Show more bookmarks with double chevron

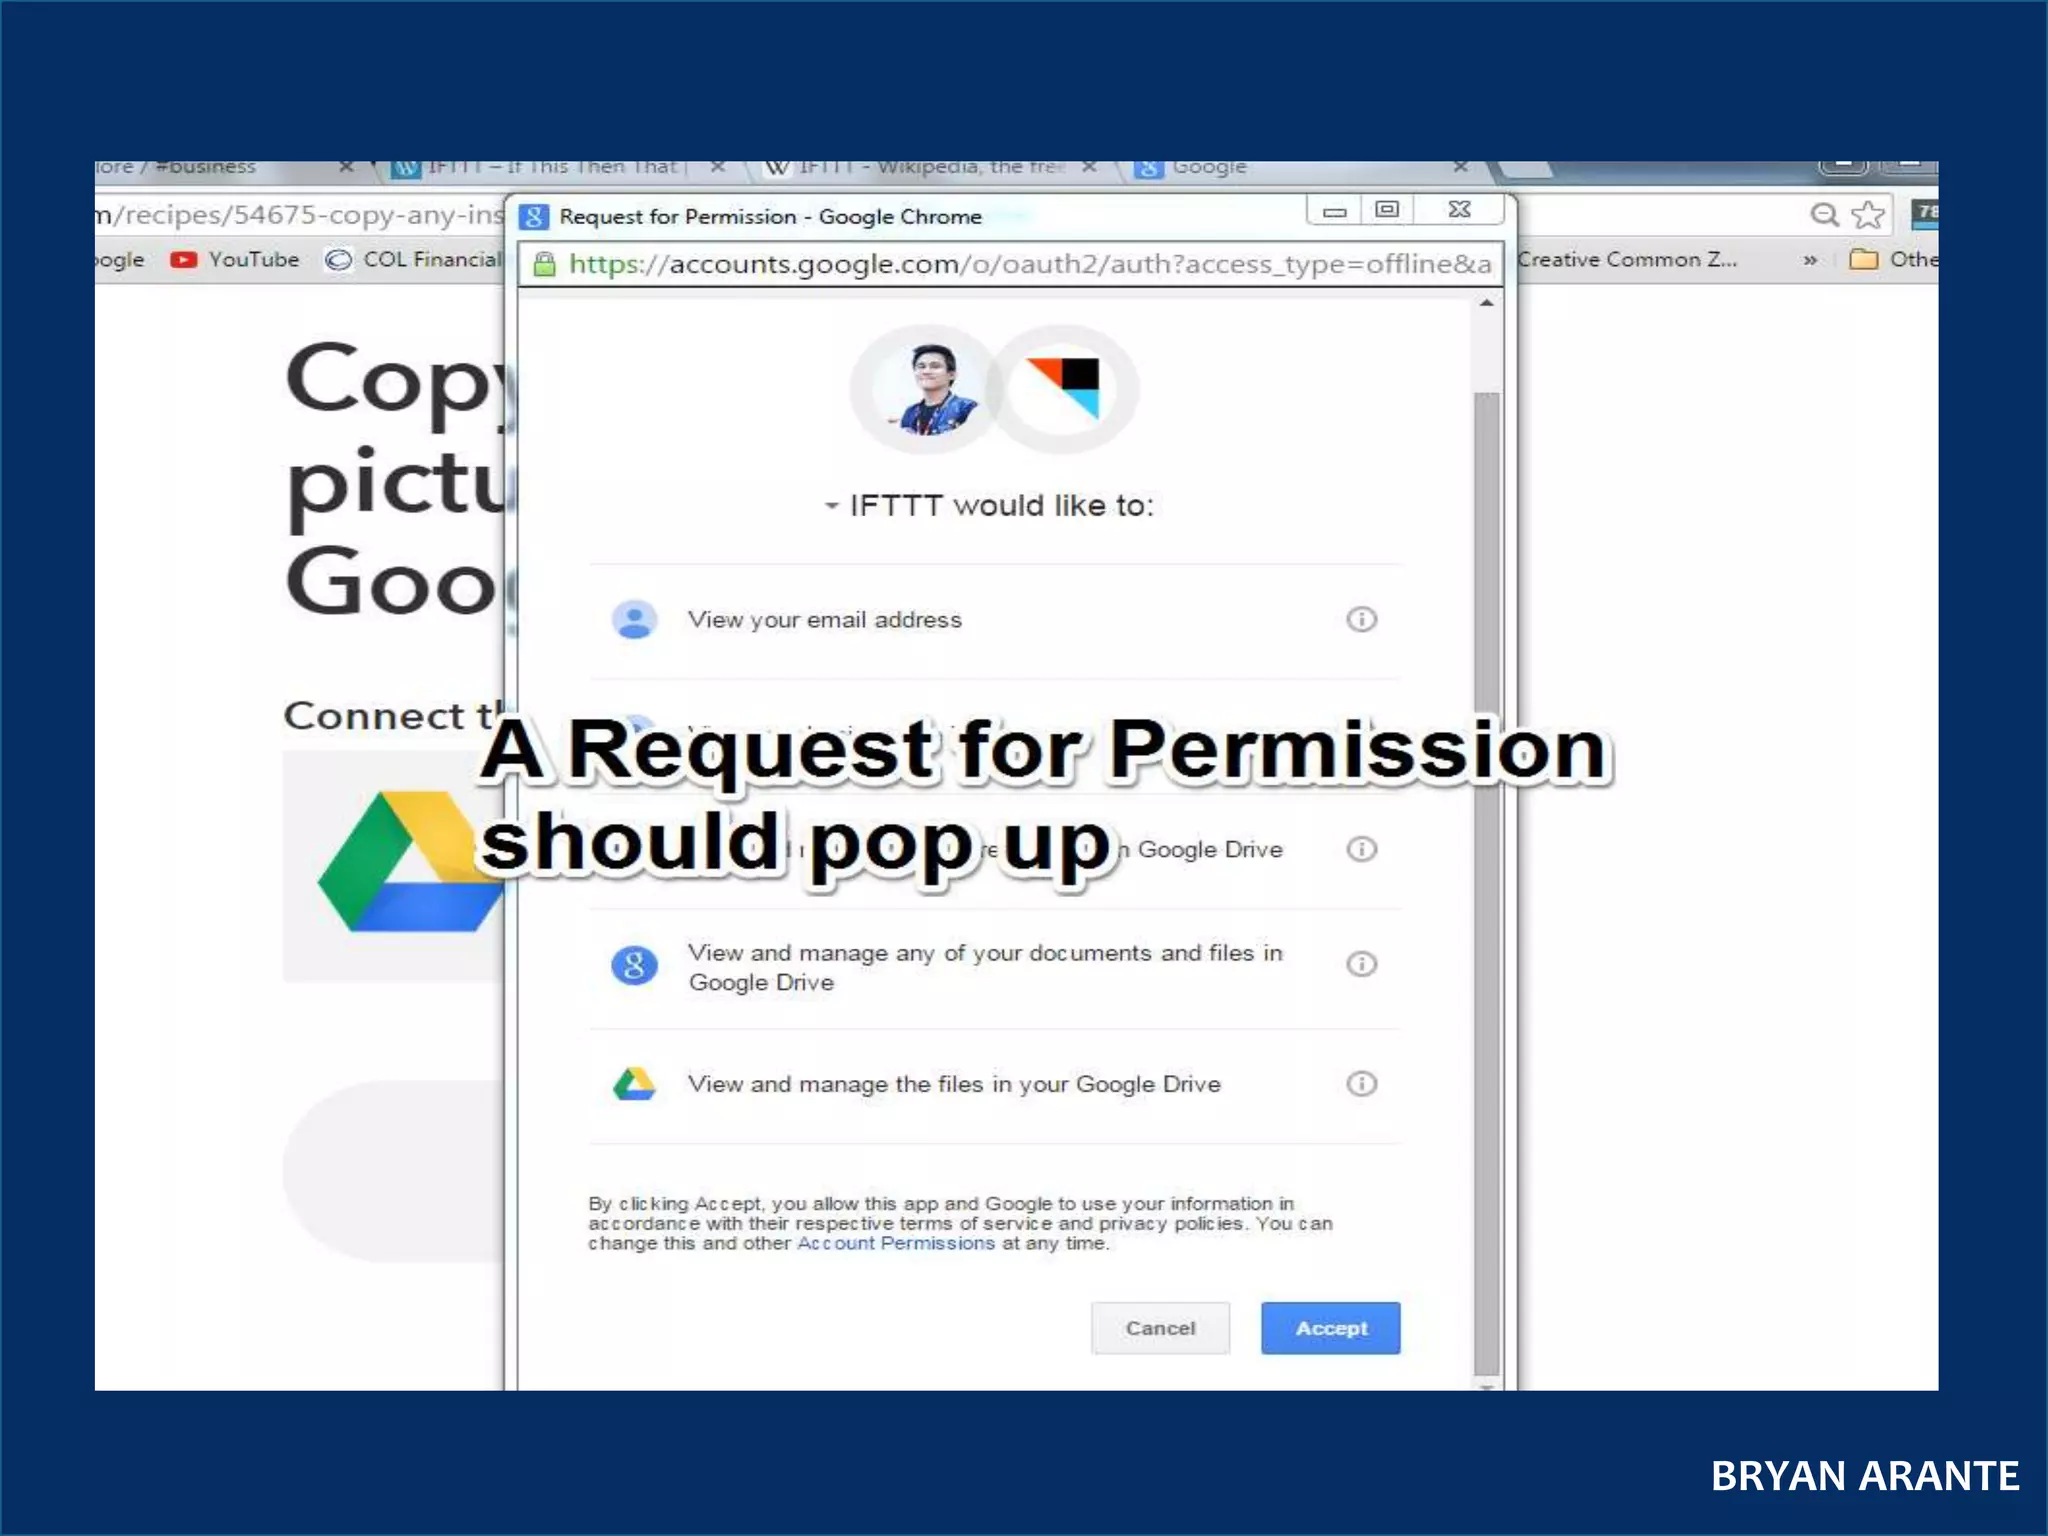pos(1810,260)
